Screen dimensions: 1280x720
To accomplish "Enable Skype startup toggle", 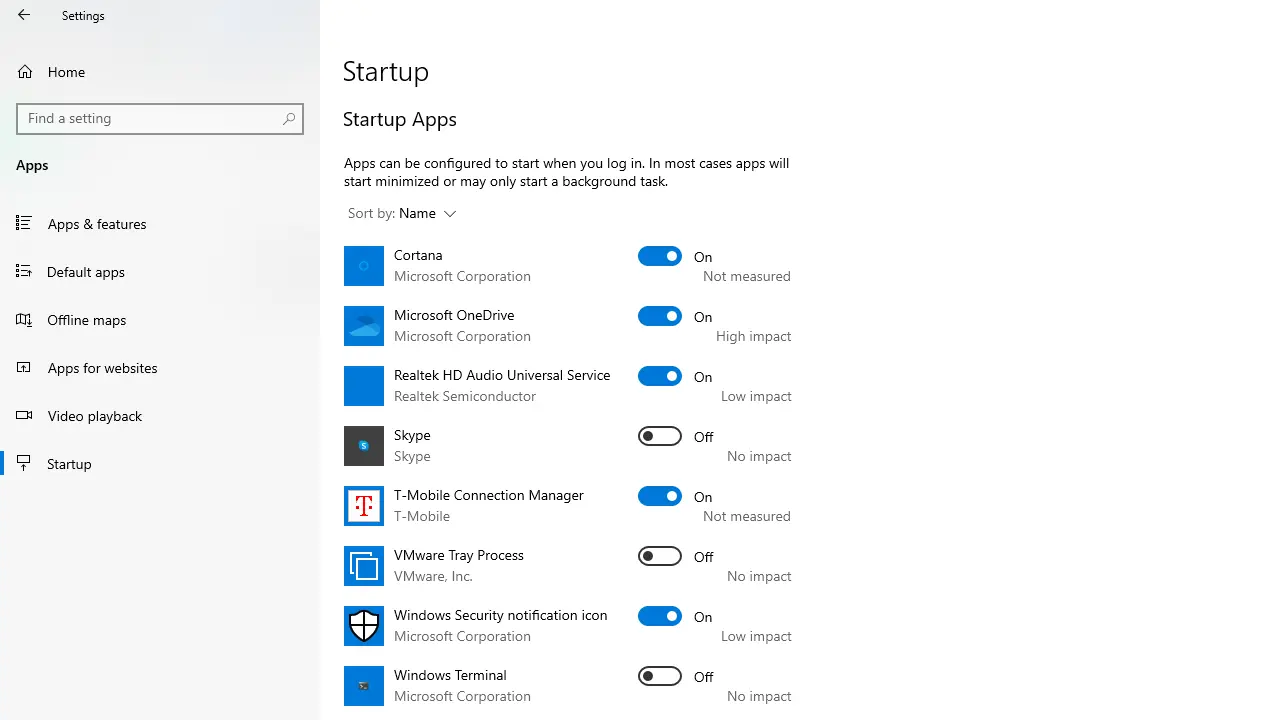I will click(x=660, y=436).
